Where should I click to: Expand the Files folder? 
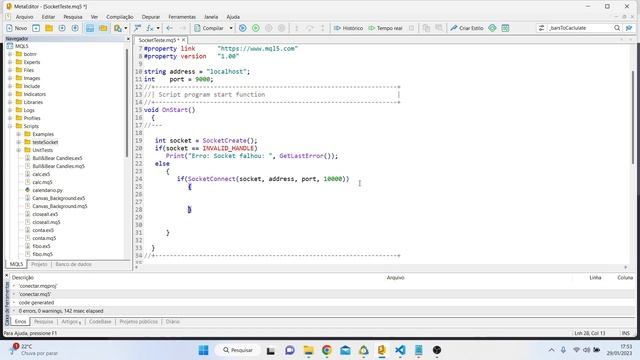tap(10, 70)
